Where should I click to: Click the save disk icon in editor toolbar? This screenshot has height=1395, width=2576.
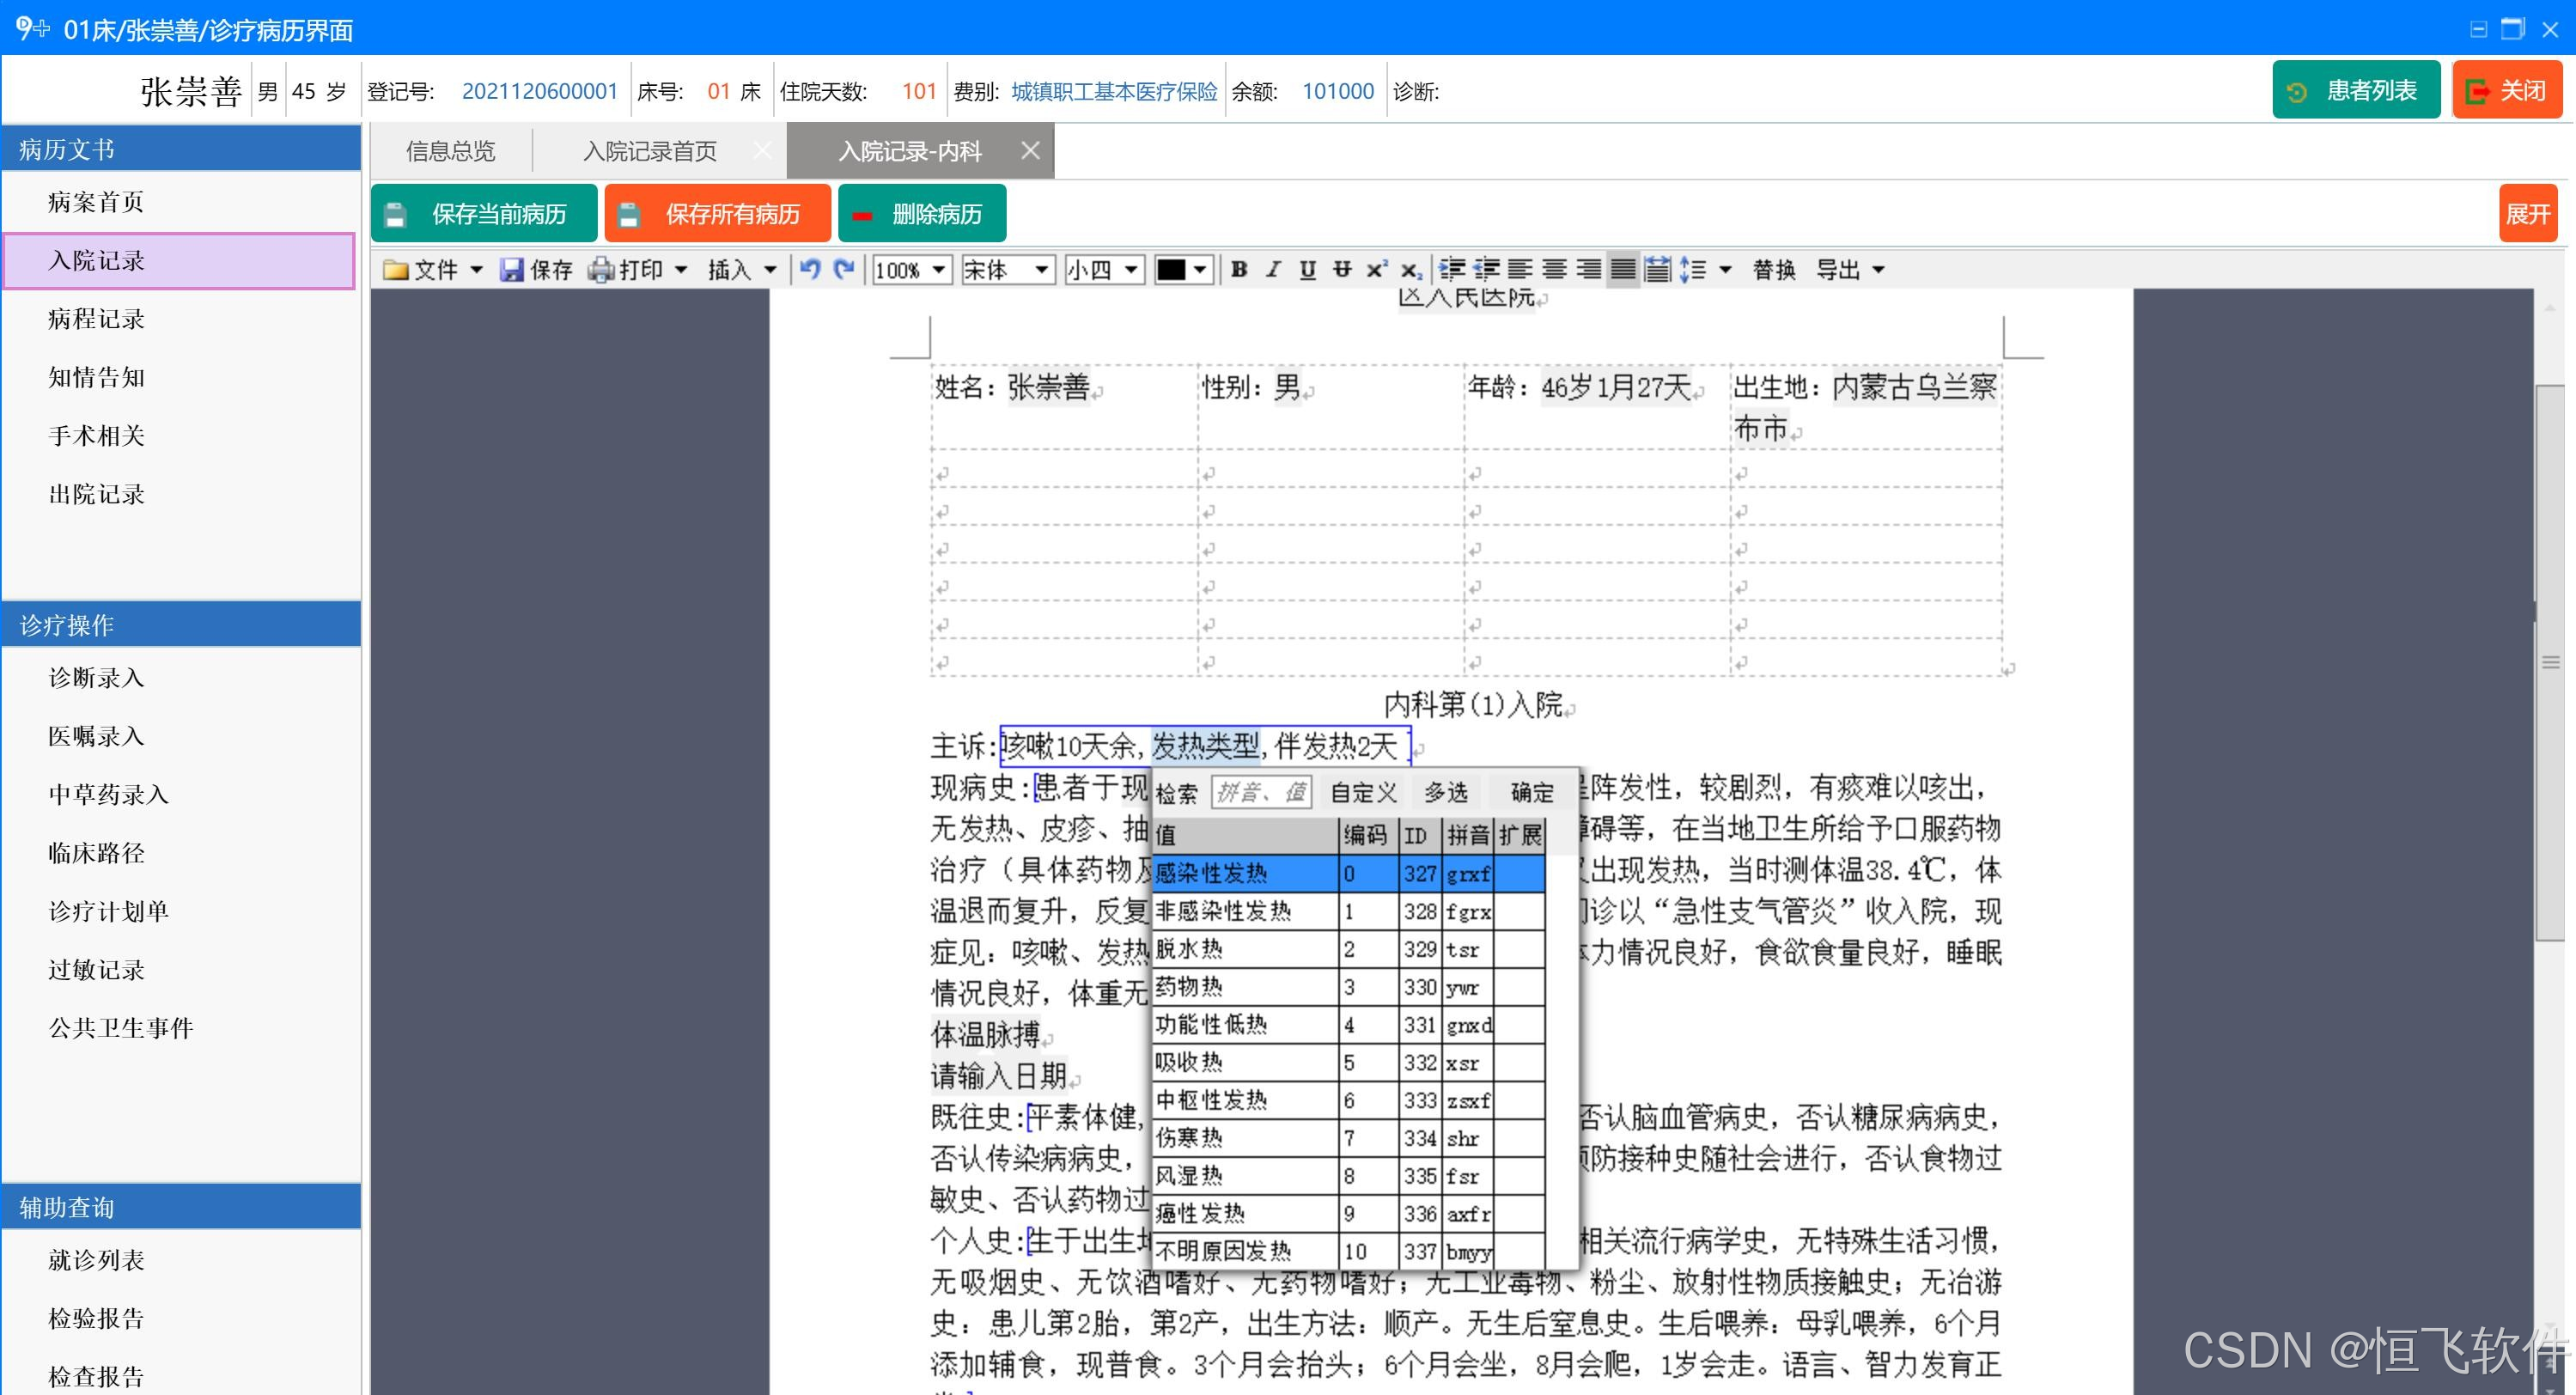point(512,269)
